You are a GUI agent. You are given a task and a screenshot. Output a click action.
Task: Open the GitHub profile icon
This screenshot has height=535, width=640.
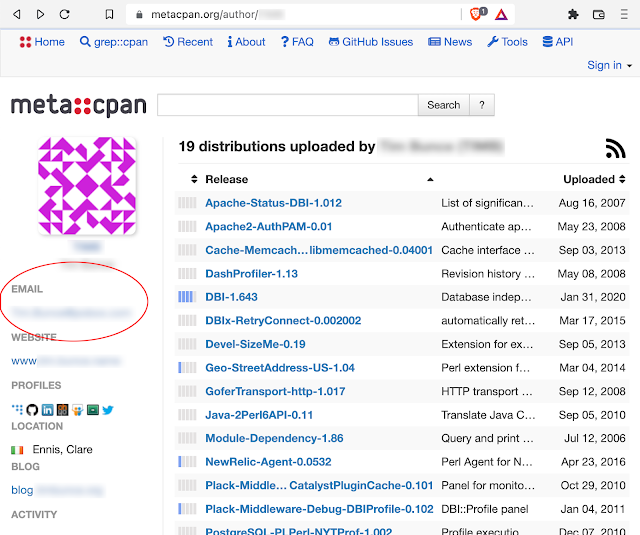pos(32,410)
